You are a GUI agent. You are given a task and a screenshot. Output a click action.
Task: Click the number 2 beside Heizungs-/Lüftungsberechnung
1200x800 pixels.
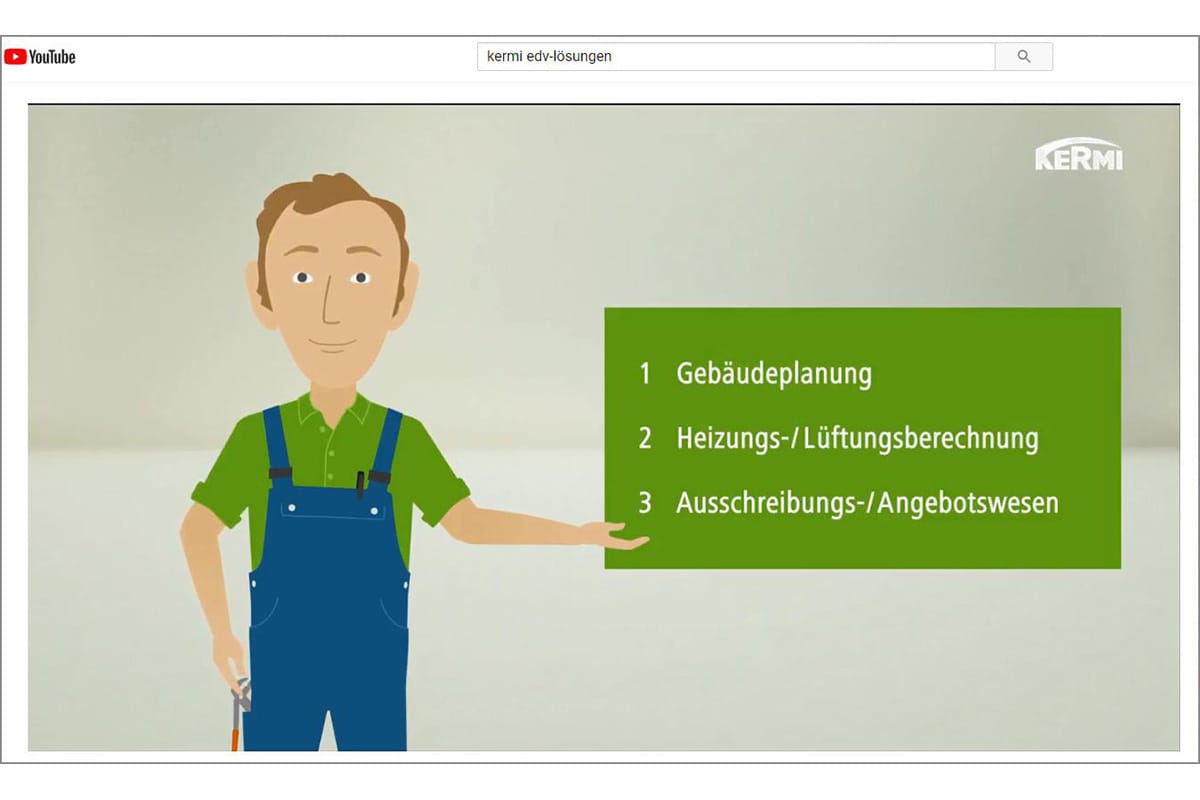[x=645, y=438]
